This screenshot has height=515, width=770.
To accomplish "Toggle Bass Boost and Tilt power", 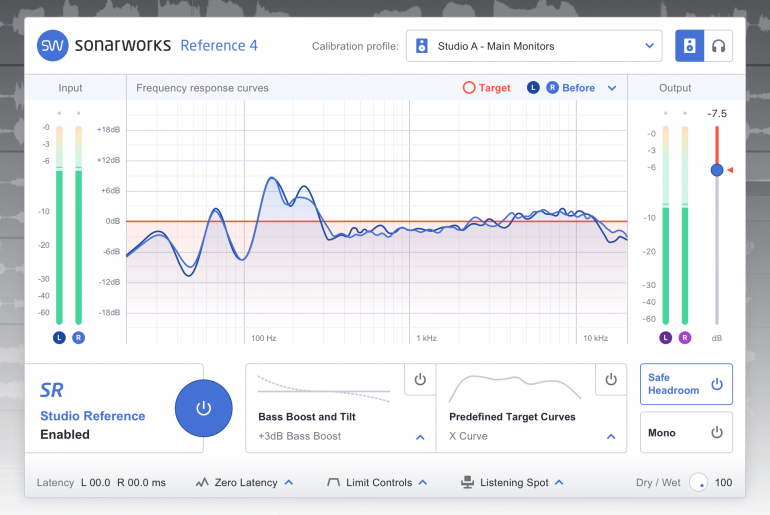I will (419, 380).
